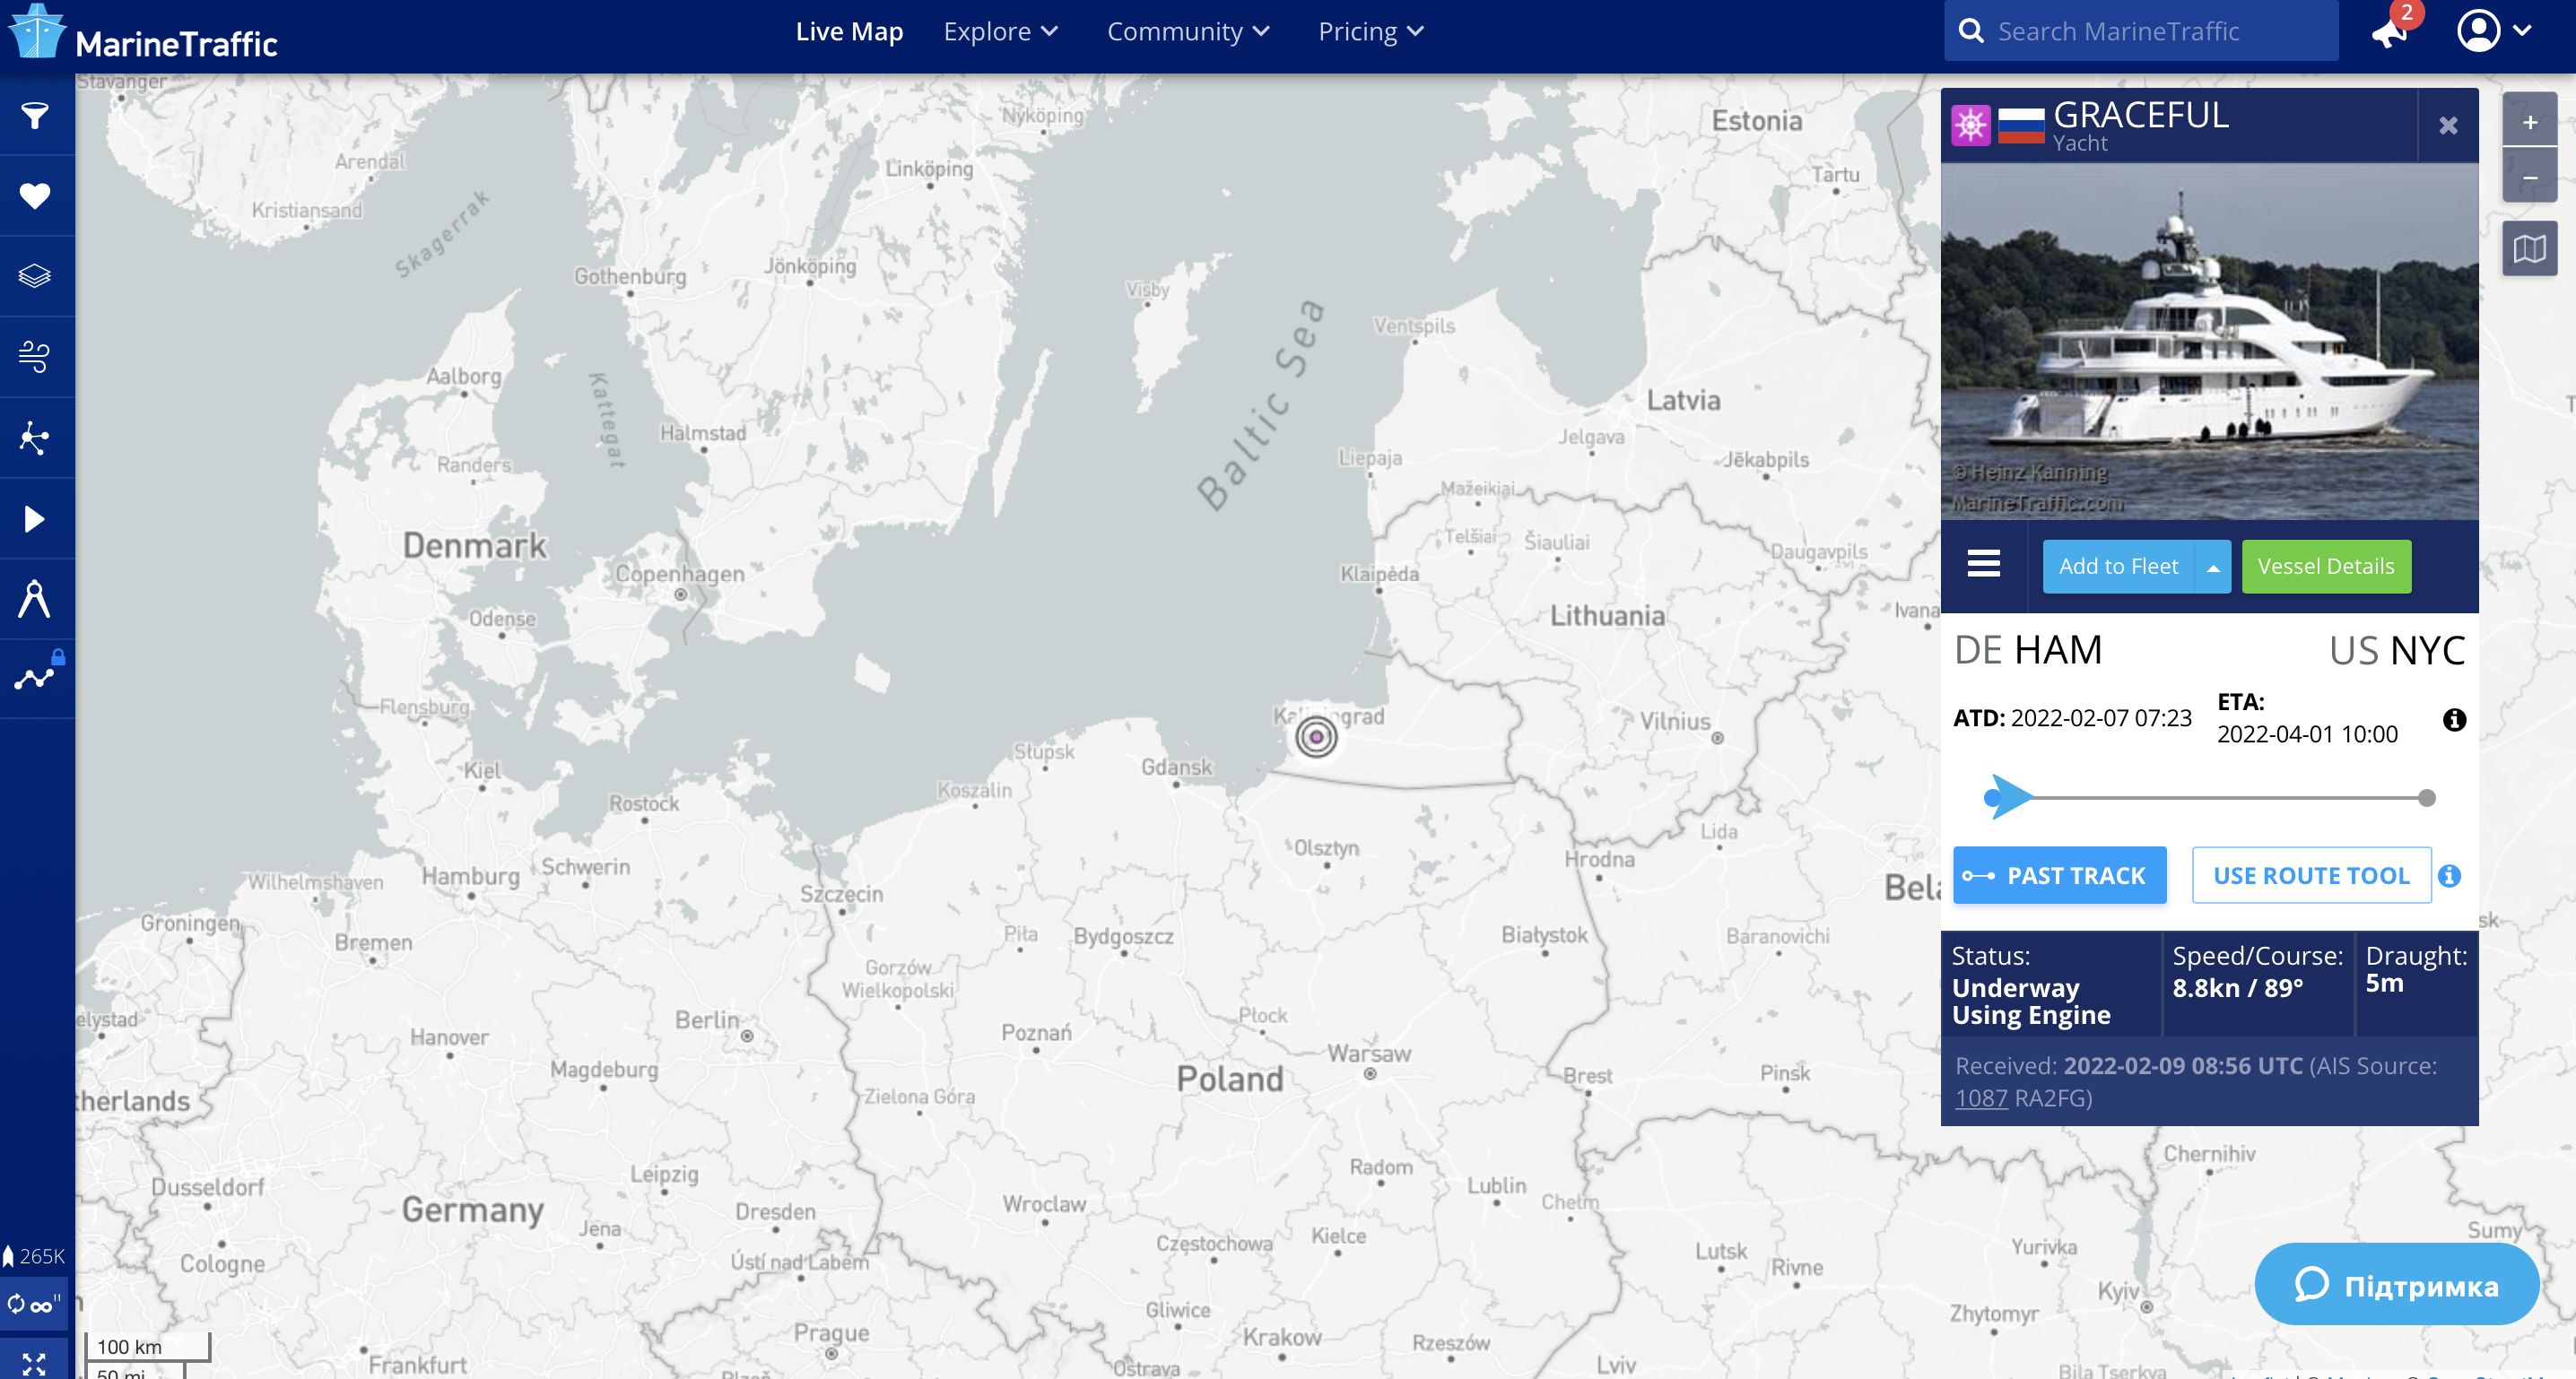The width and height of the screenshot is (2576, 1379).
Task: Open the locked voyage analytics icon
Action: pos(35,678)
